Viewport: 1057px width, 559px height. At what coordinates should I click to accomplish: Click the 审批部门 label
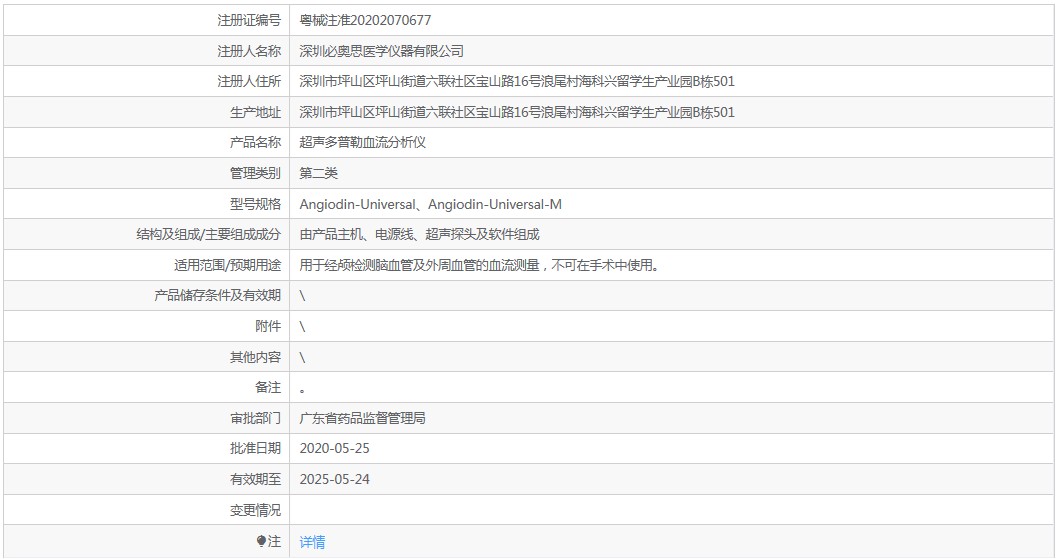point(255,418)
